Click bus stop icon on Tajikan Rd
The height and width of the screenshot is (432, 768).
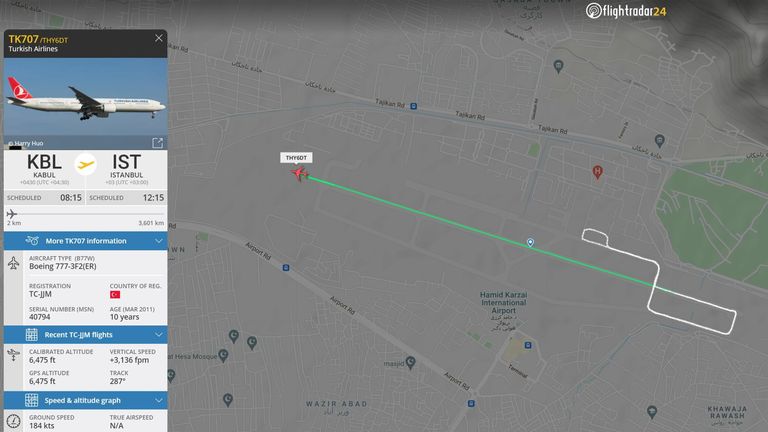(x=413, y=106)
